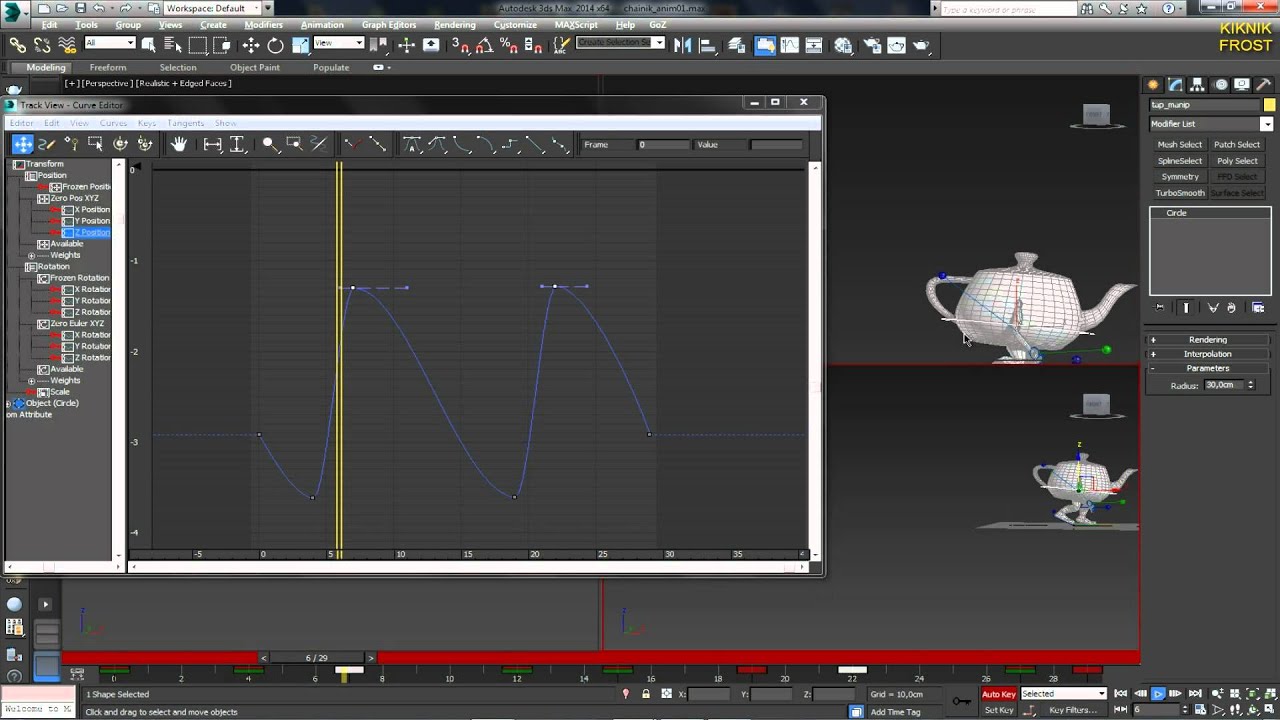Open the selection filter All dropdown
The image size is (1280, 720).
click(x=110, y=43)
